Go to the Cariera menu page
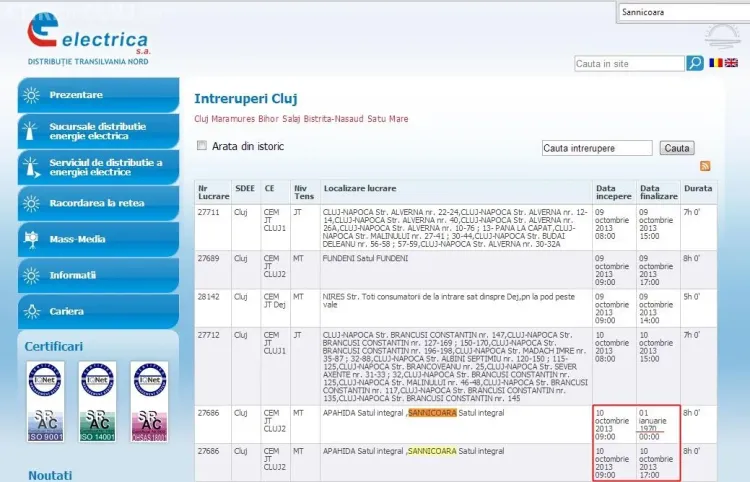This screenshot has width=750, height=482. (x=98, y=311)
